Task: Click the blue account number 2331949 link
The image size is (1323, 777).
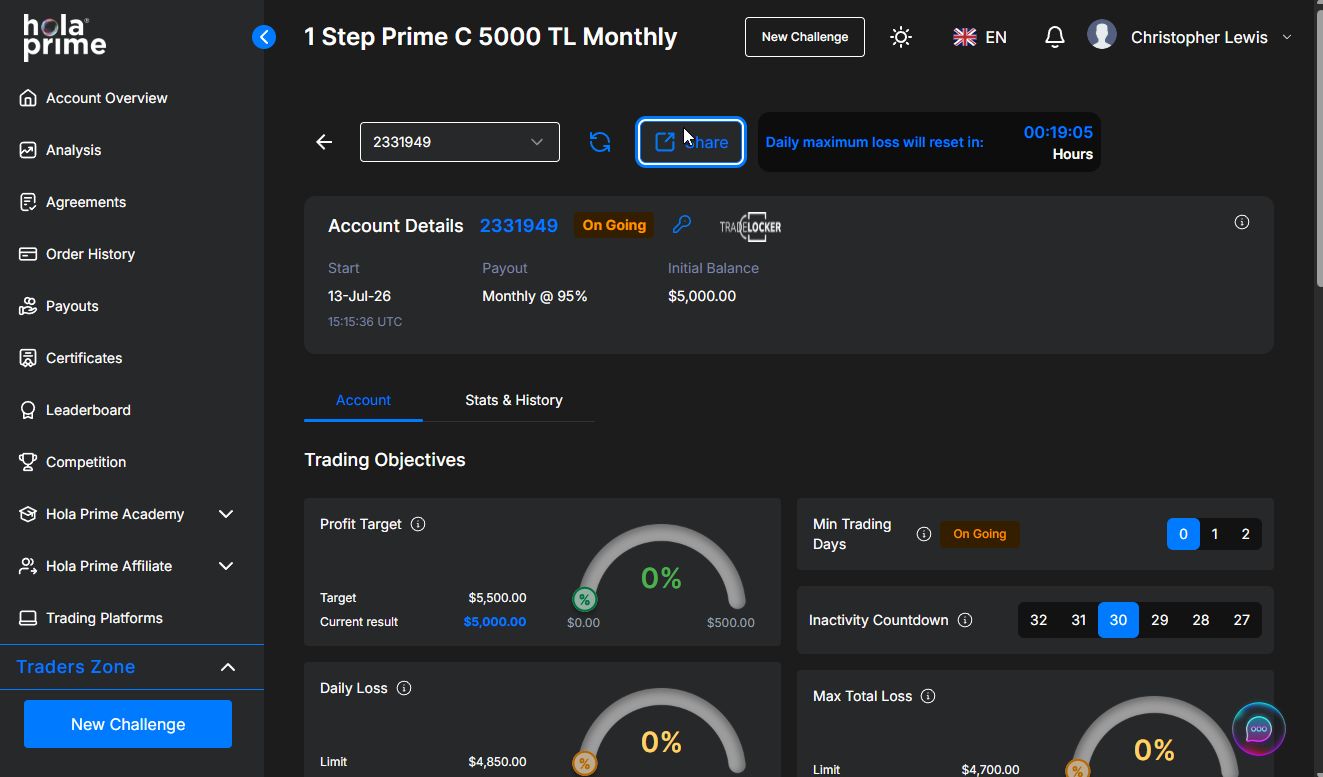Action: click(519, 225)
